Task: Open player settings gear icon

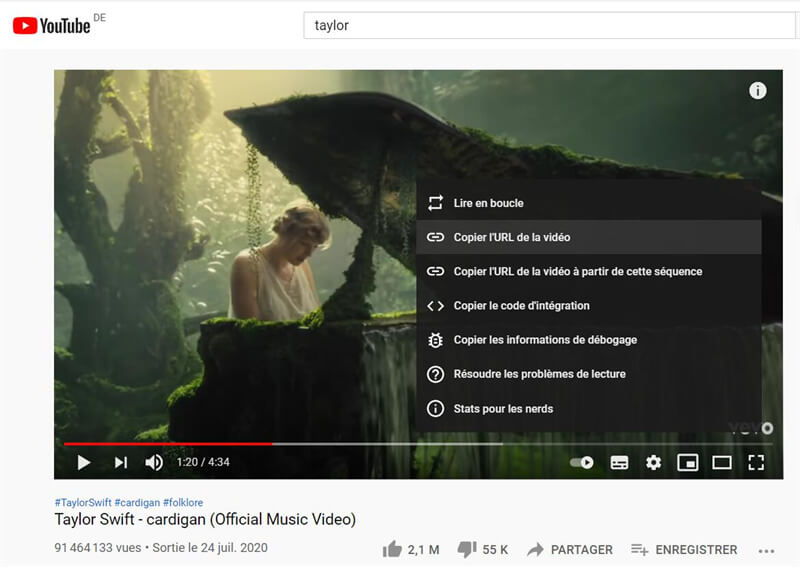Action: click(654, 462)
